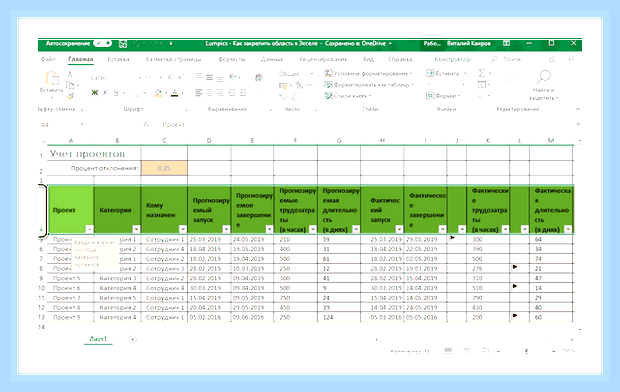
Task: Open the Формат cells menu
Action: [443, 96]
